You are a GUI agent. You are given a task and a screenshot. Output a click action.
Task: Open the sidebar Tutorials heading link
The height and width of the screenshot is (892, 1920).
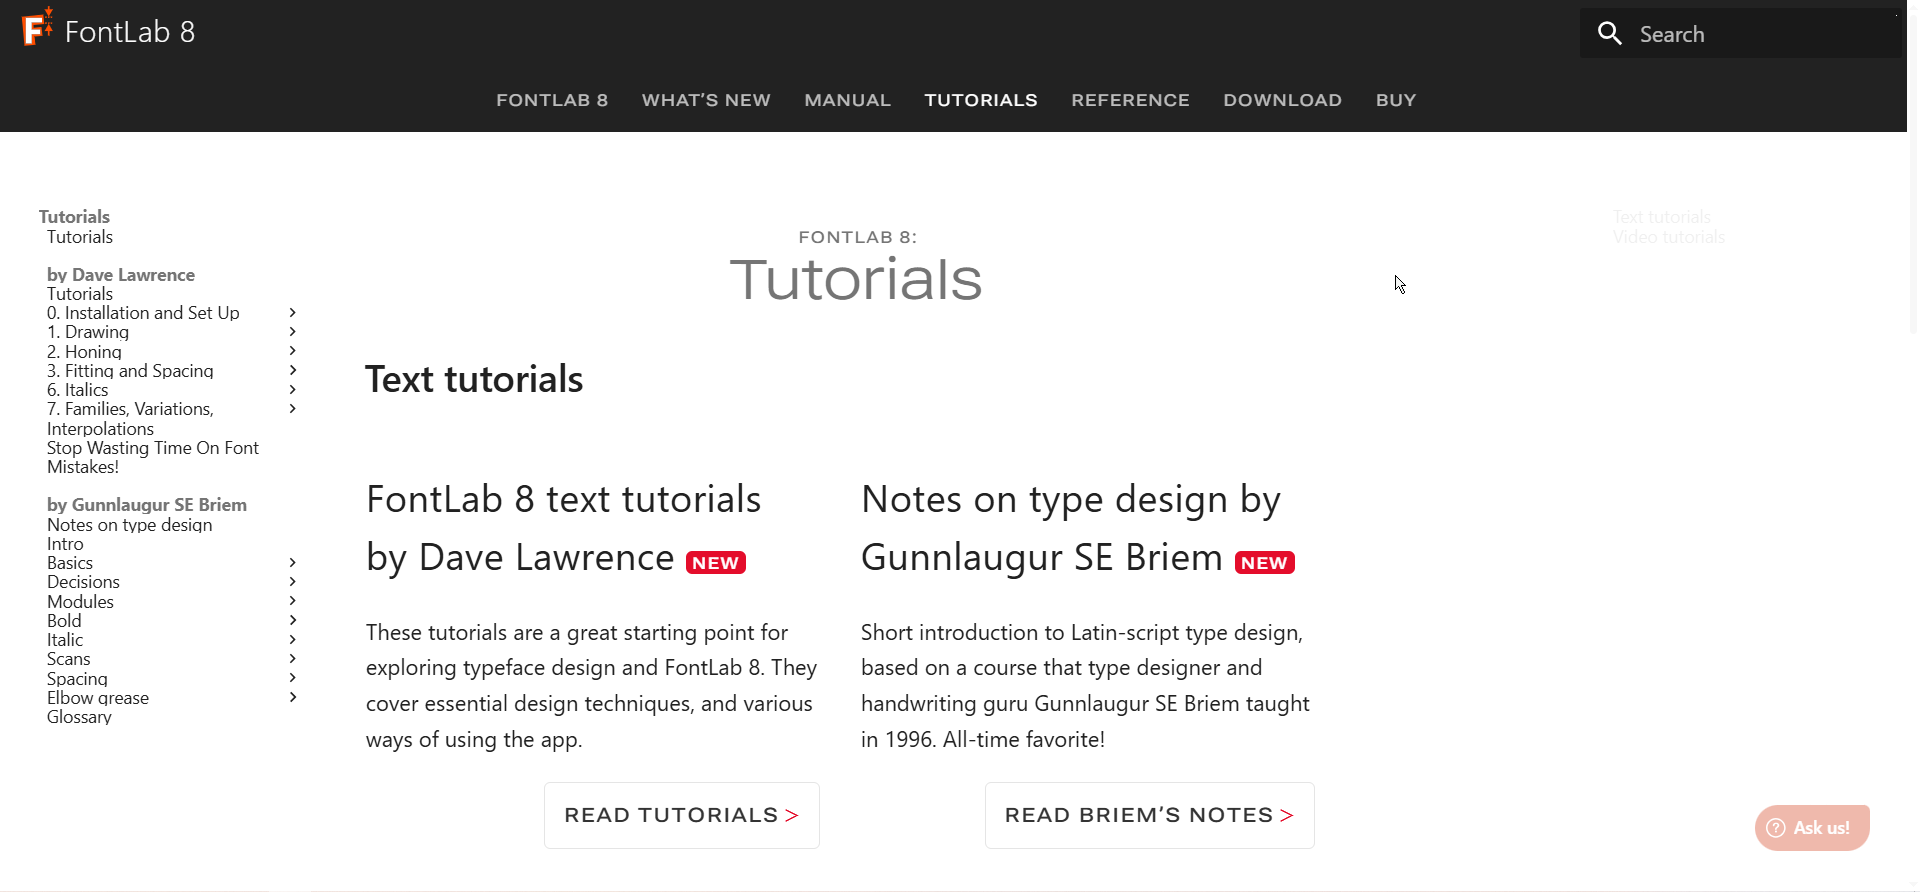coord(74,217)
